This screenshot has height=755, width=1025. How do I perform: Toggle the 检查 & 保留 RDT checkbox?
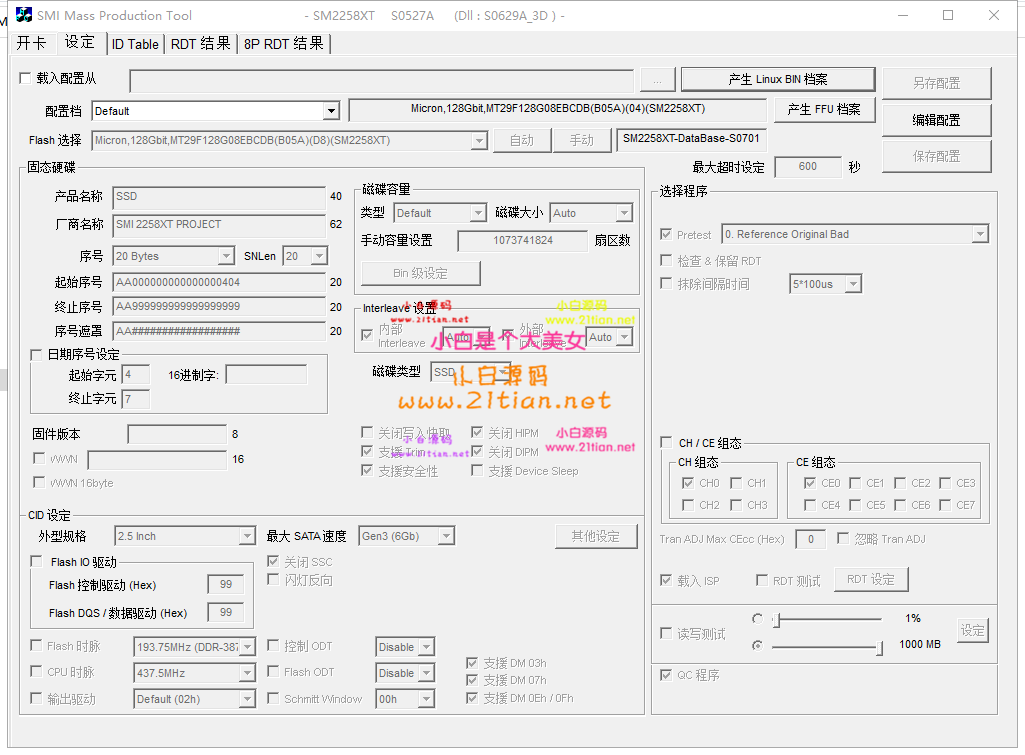pos(666,260)
